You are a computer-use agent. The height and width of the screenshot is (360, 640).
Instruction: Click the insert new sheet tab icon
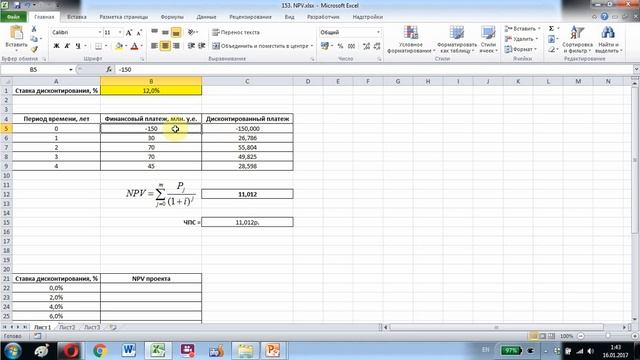[113, 327]
